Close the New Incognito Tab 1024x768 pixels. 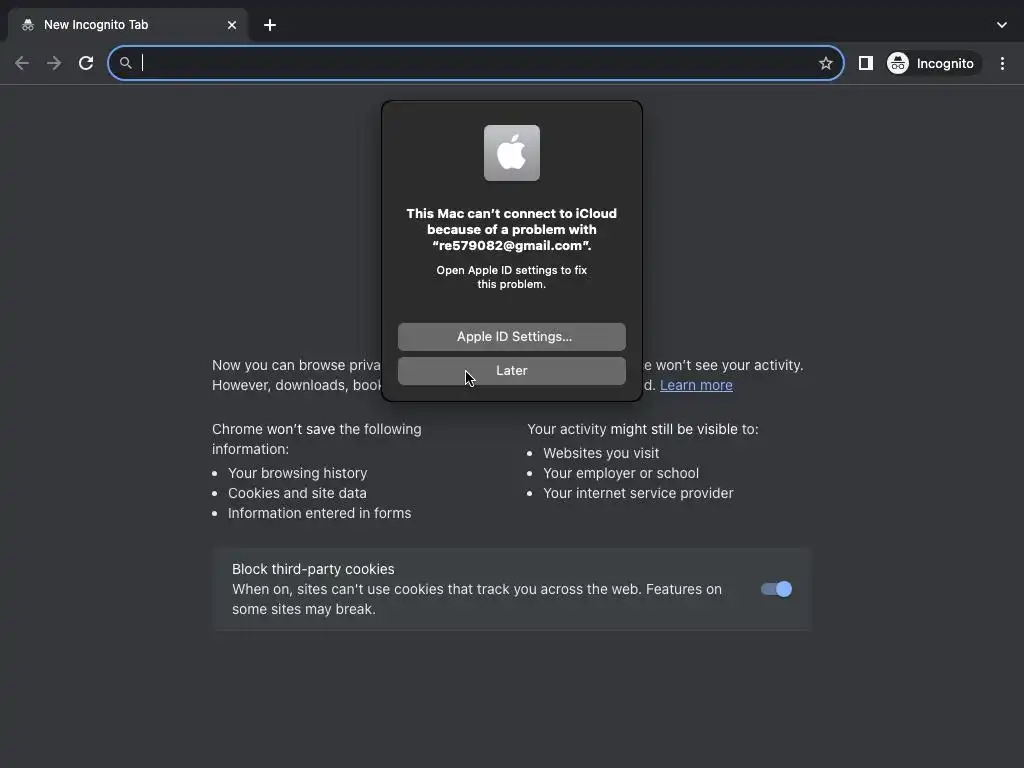point(232,25)
